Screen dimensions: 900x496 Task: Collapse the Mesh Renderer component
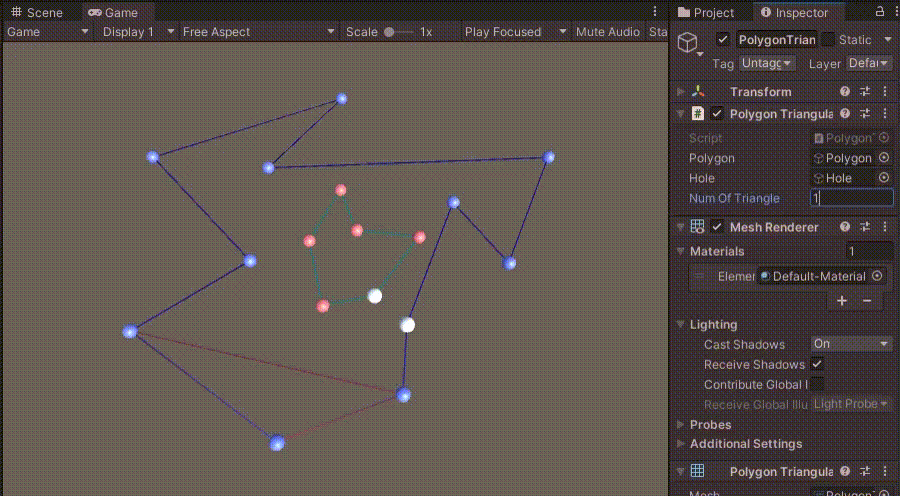coord(681,227)
